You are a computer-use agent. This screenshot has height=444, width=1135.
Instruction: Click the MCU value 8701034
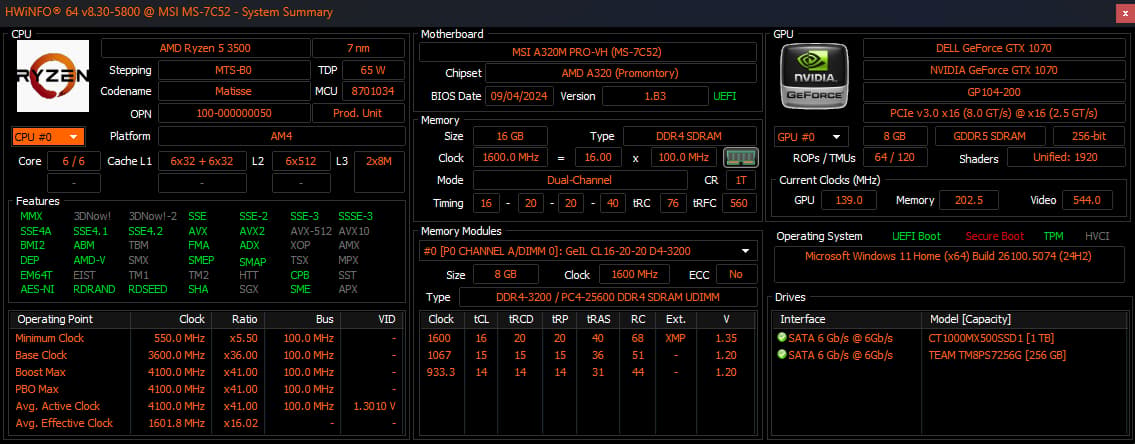coord(373,91)
